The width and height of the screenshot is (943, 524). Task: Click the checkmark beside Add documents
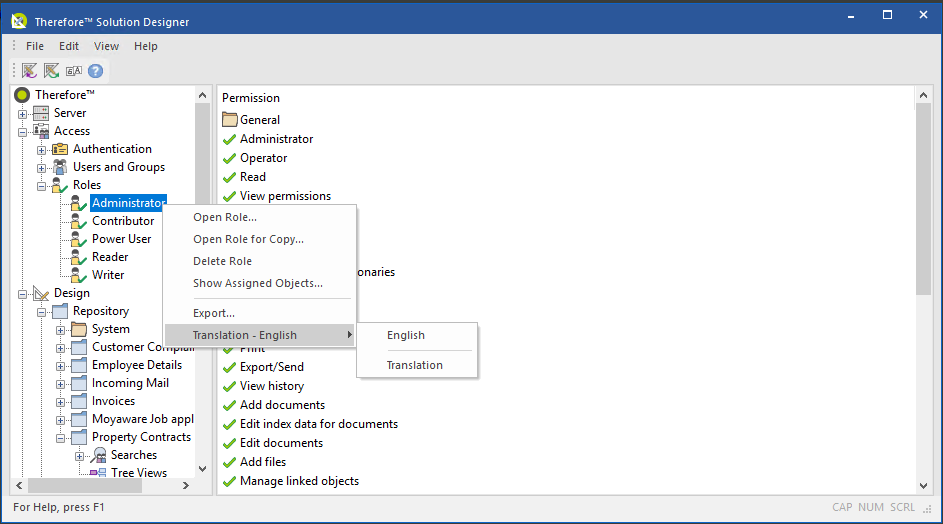coord(229,405)
